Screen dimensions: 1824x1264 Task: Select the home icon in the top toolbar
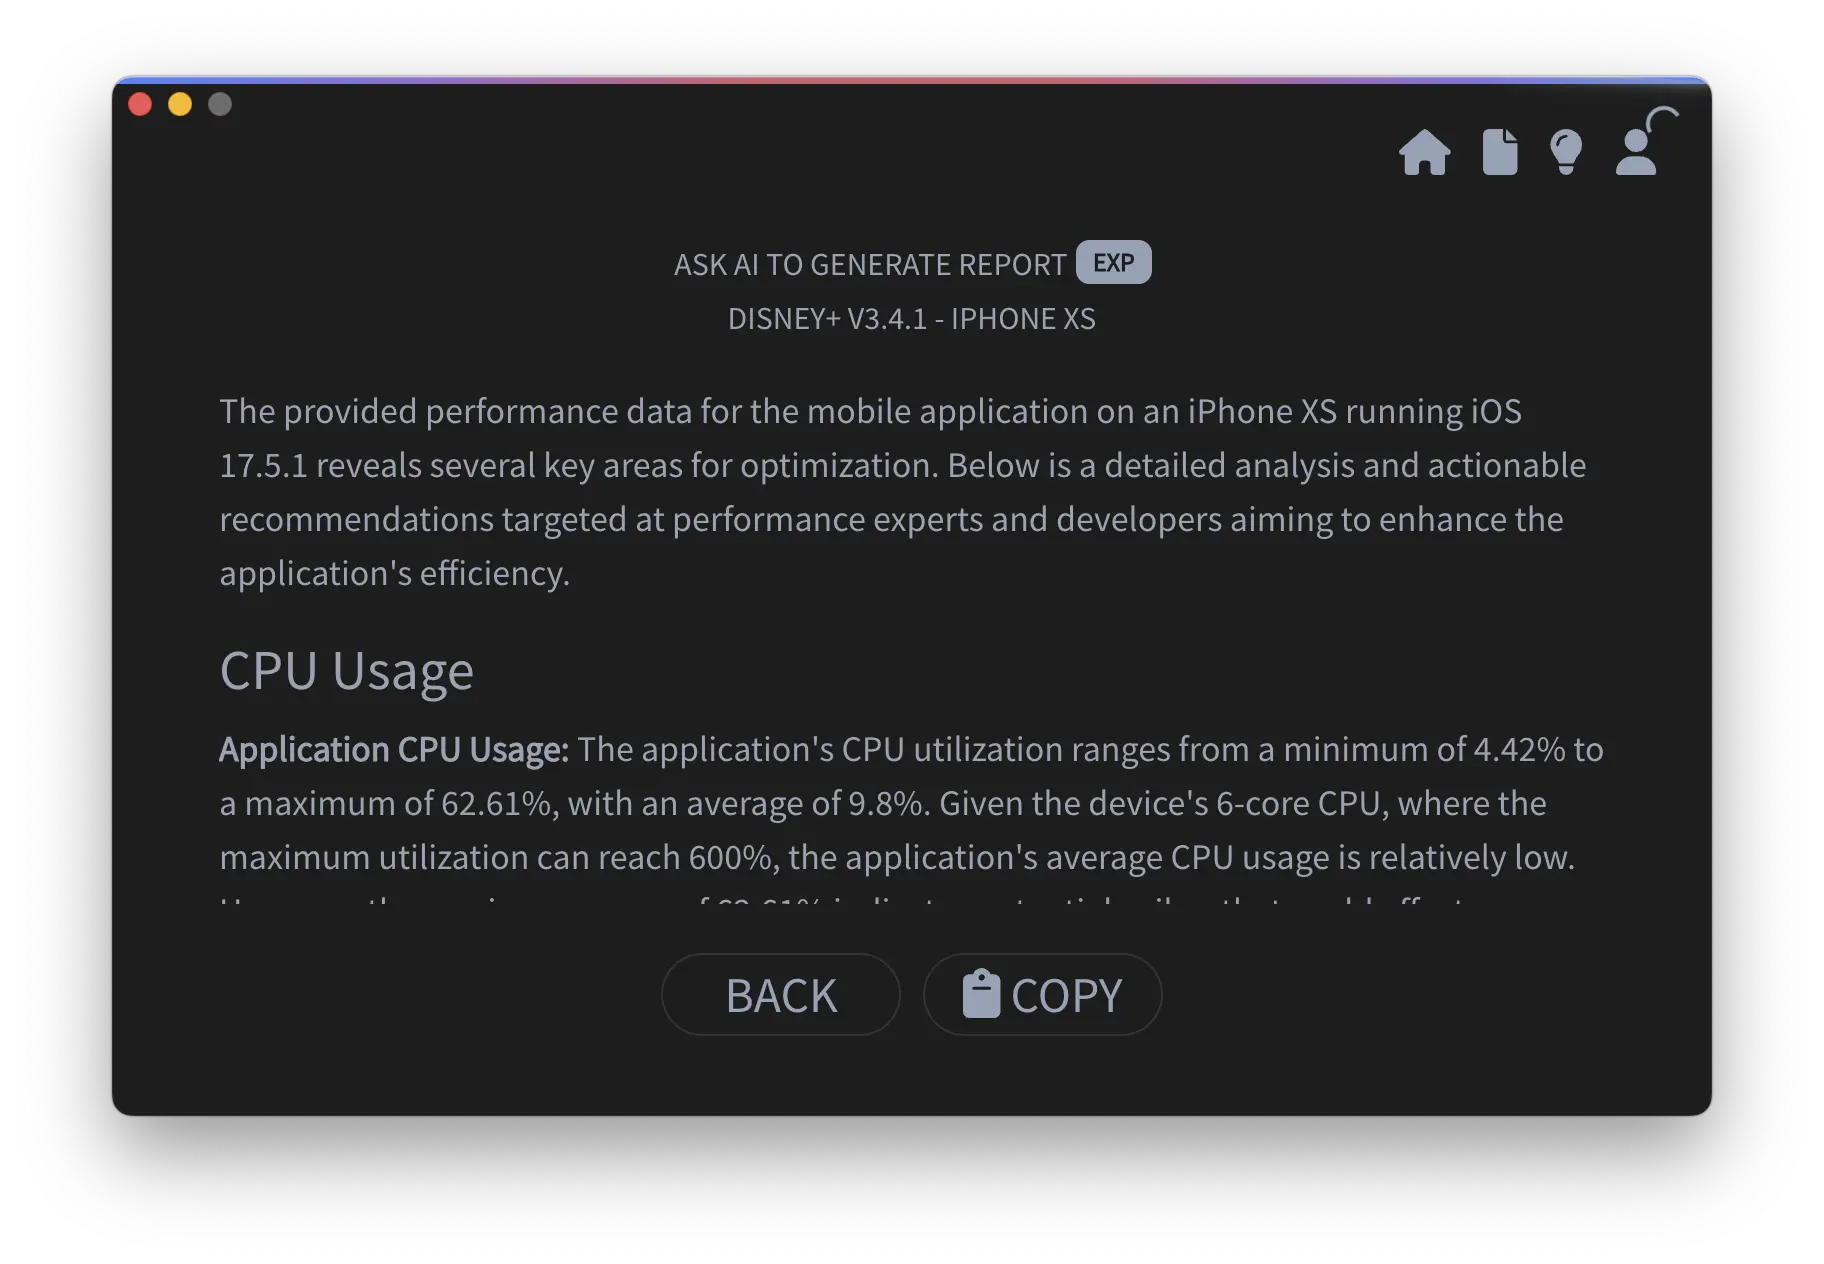1426,152
